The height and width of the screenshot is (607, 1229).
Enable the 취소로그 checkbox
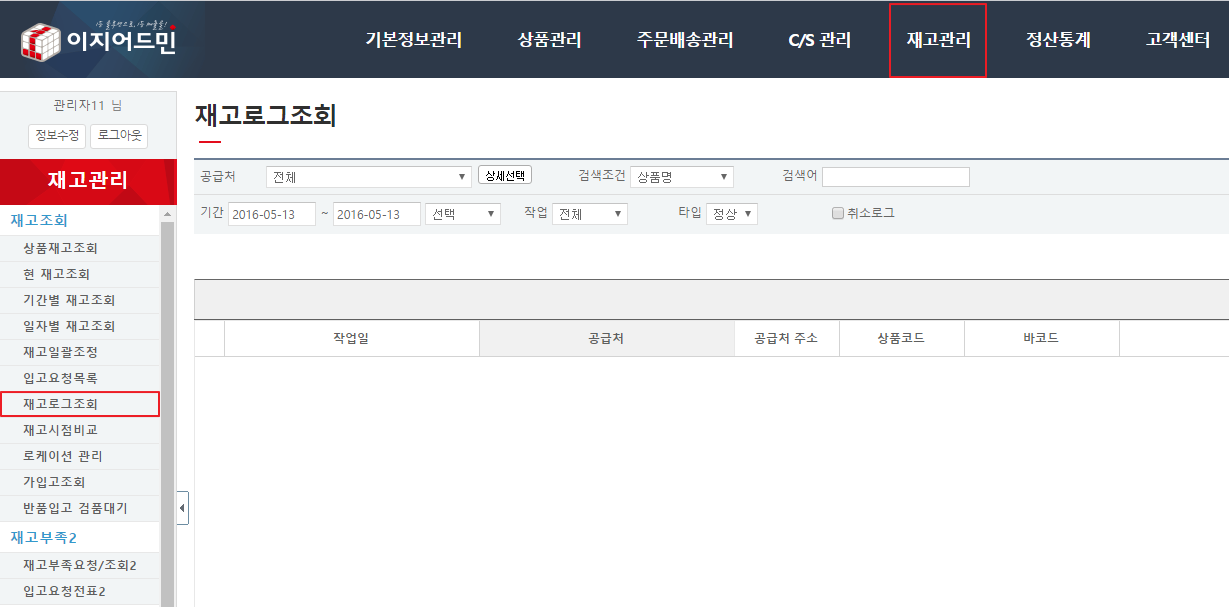coord(838,213)
